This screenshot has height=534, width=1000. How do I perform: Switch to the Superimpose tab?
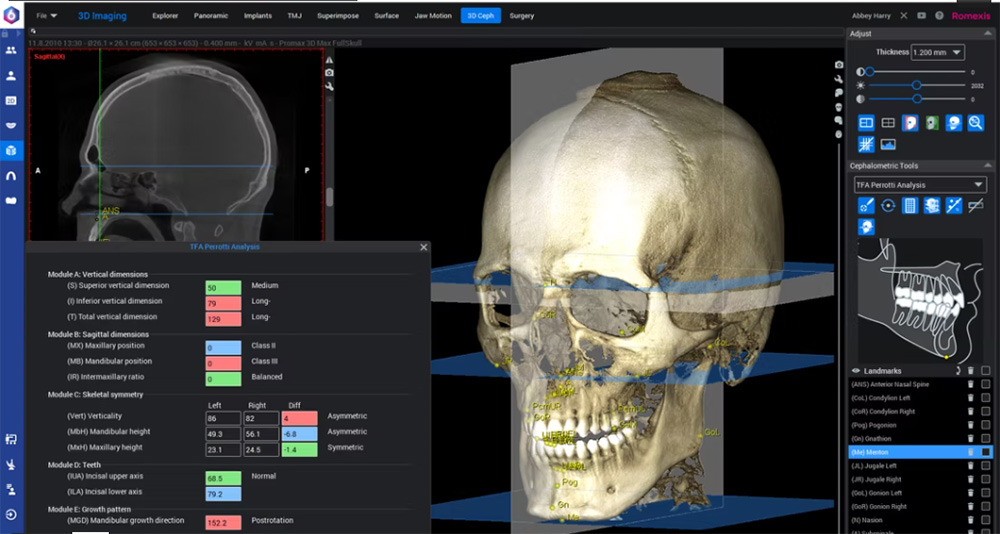[x=338, y=16]
